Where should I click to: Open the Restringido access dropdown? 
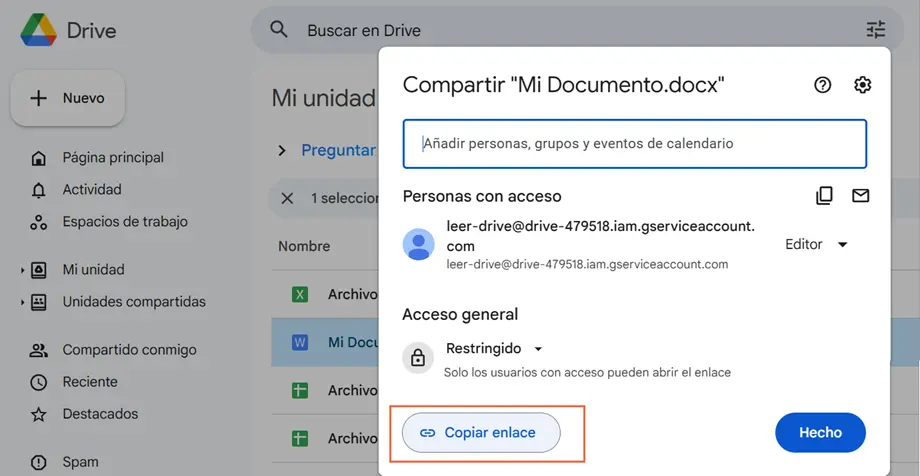494,349
